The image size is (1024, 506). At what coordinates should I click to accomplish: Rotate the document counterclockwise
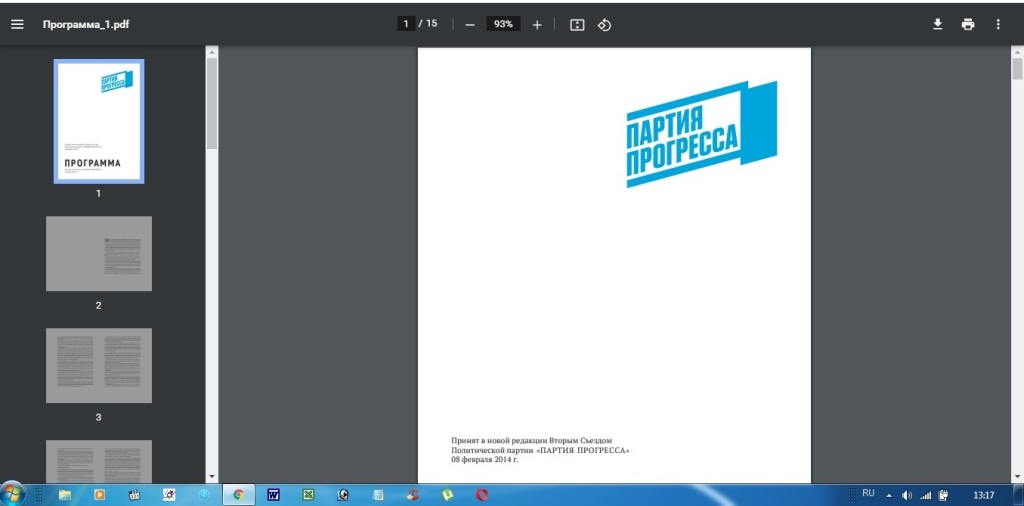click(x=604, y=24)
